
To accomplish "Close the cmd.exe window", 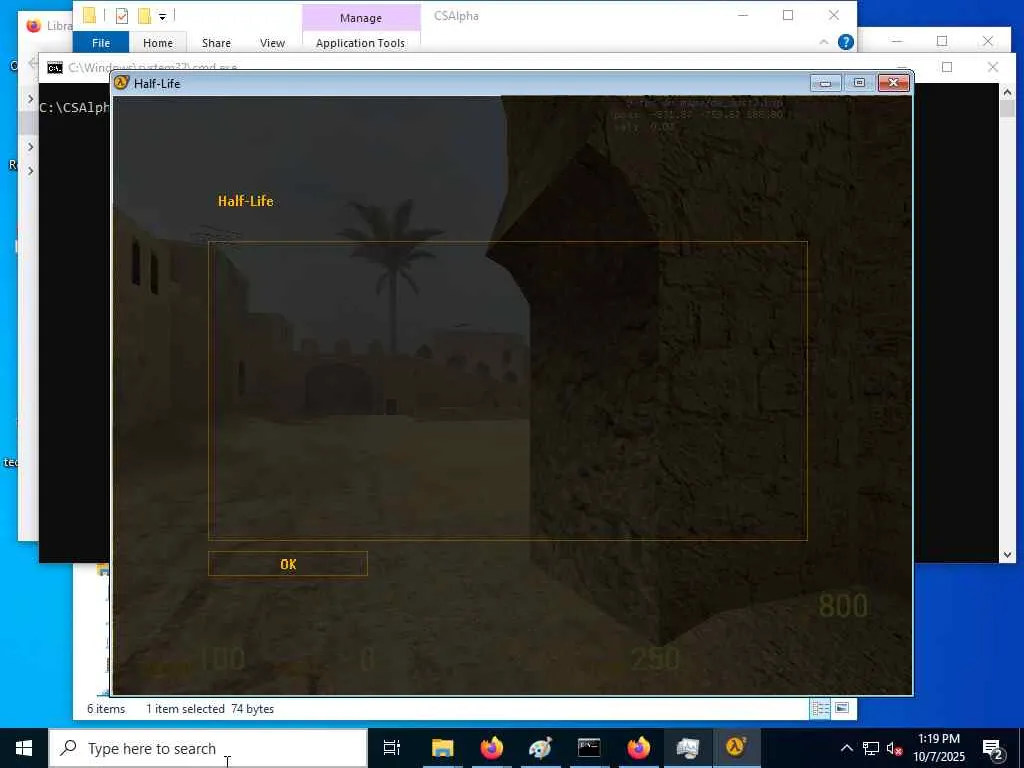I will (993, 67).
